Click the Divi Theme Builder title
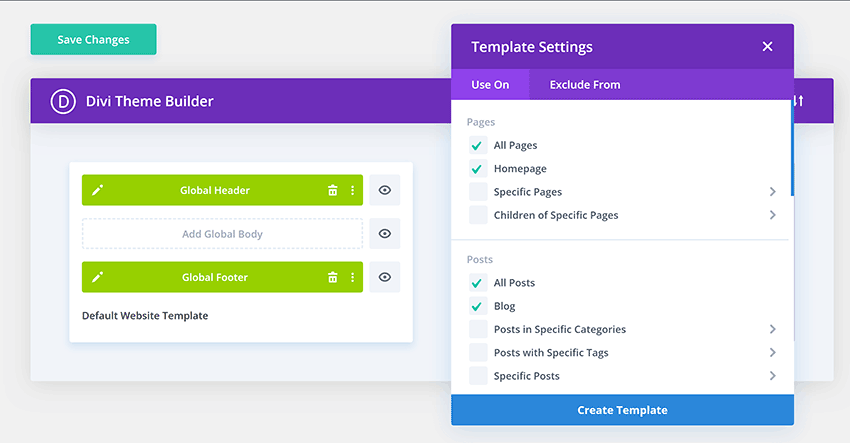850x443 pixels. point(150,101)
